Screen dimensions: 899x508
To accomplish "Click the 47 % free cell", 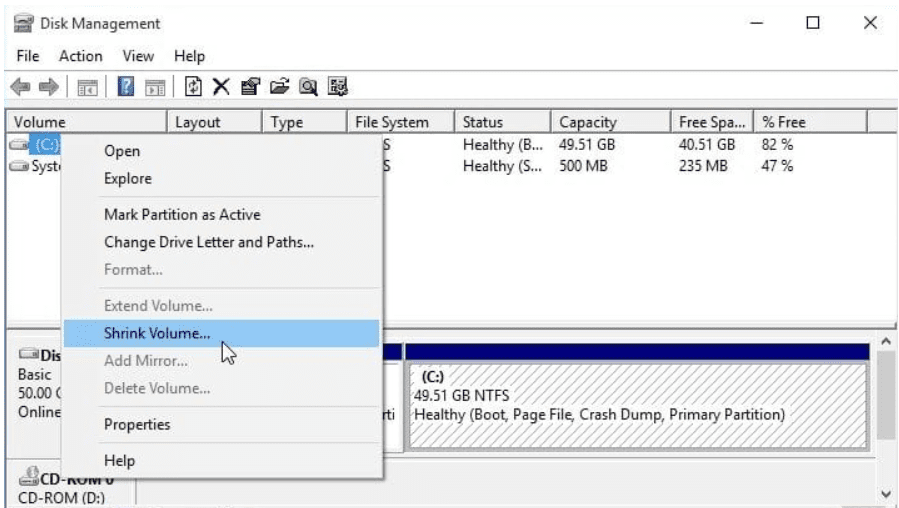I will tap(777, 166).
